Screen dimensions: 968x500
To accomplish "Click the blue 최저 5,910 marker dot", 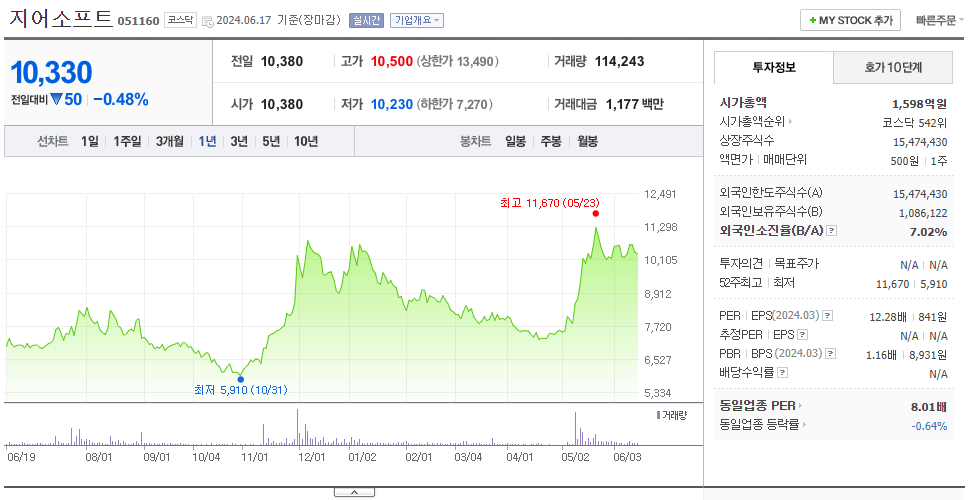I will (241, 380).
